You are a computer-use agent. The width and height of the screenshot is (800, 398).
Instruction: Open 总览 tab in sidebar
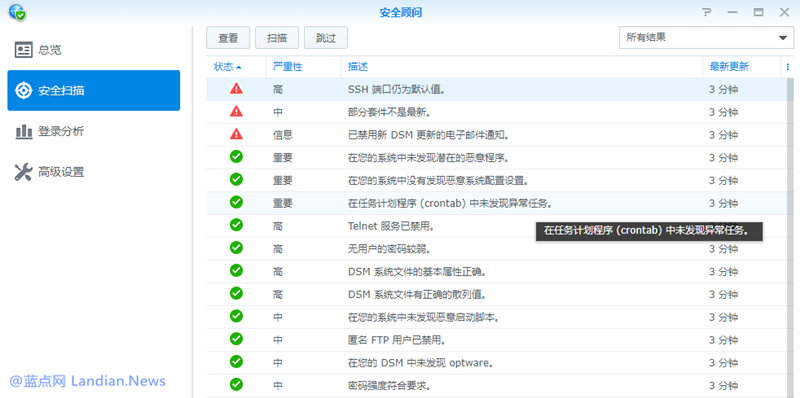tap(93, 50)
